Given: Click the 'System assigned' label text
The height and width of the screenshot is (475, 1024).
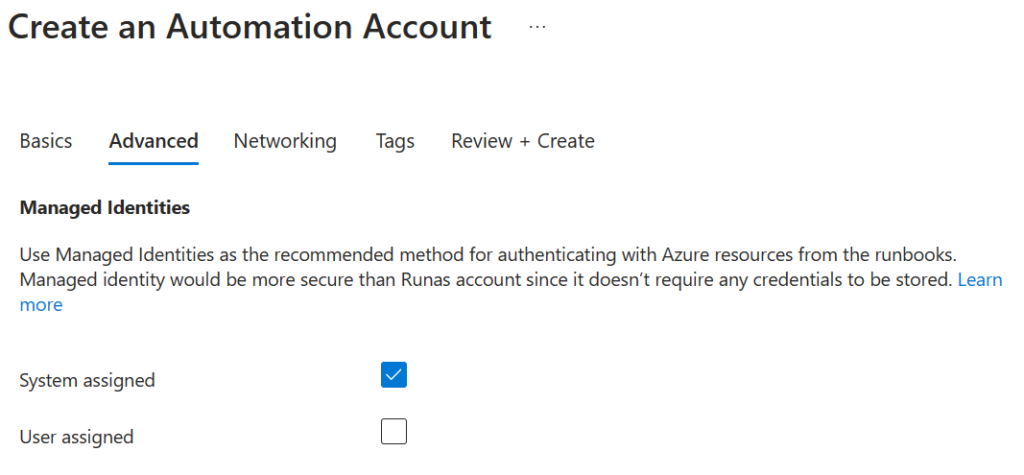Looking at the screenshot, I should (x=87, y=380).
